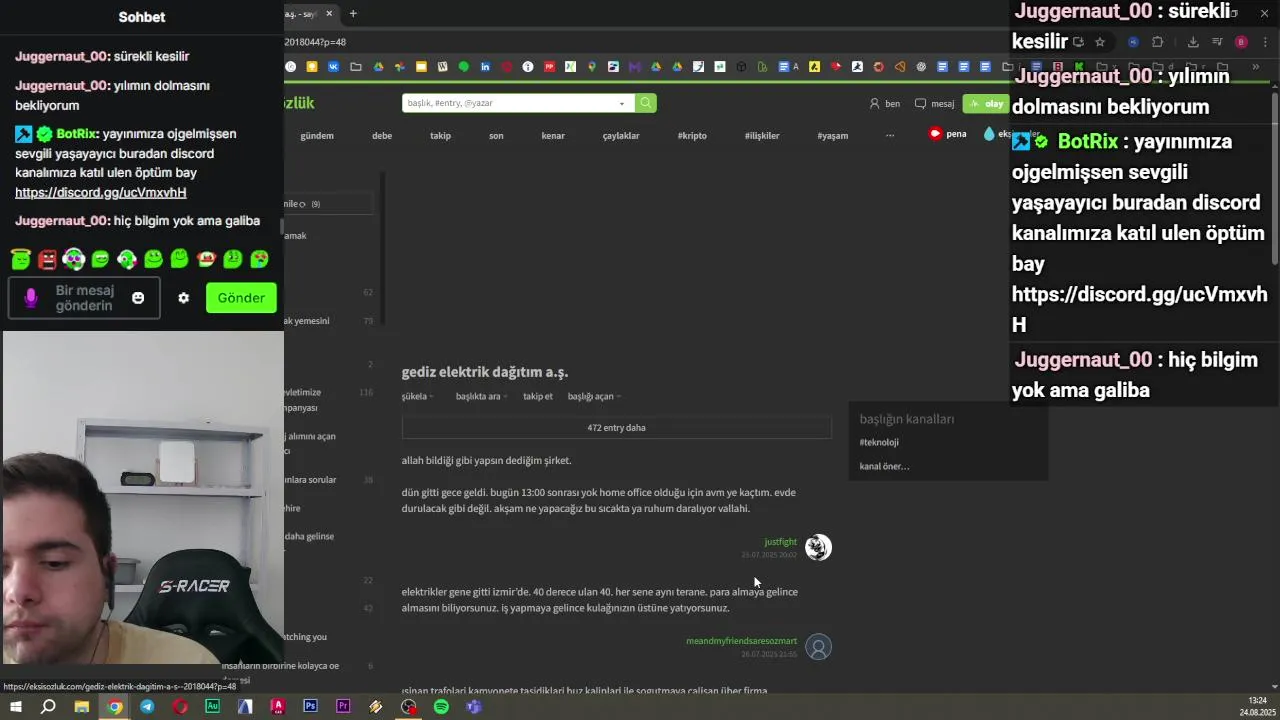Screen dimensions: 1280x720
Task: Open the 'mesaj' messages link
Action: click(x=935, y=104)
